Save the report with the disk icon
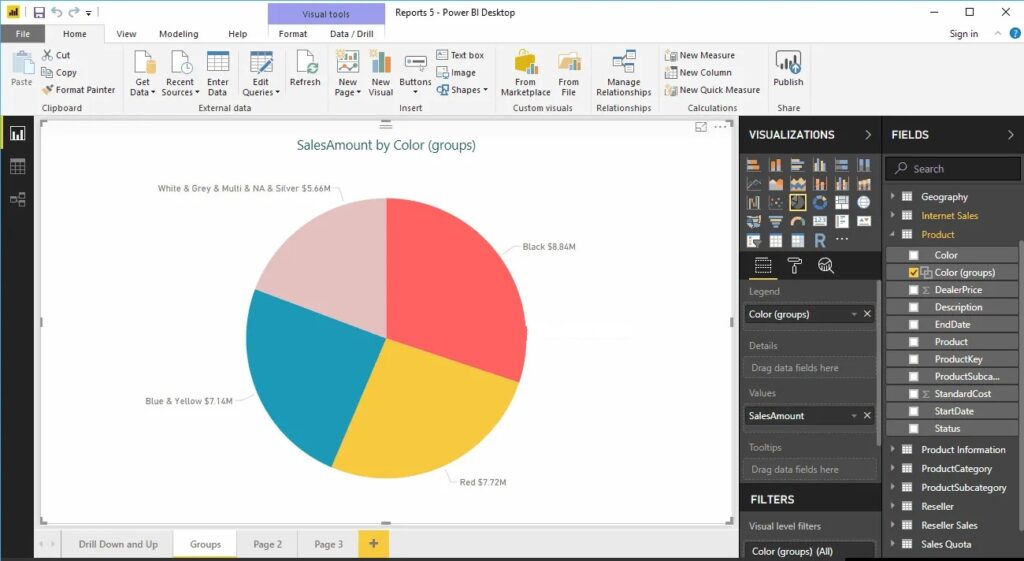Image resolution: width=1024 pixels, height=561 pixels. [x=39, y=12]
